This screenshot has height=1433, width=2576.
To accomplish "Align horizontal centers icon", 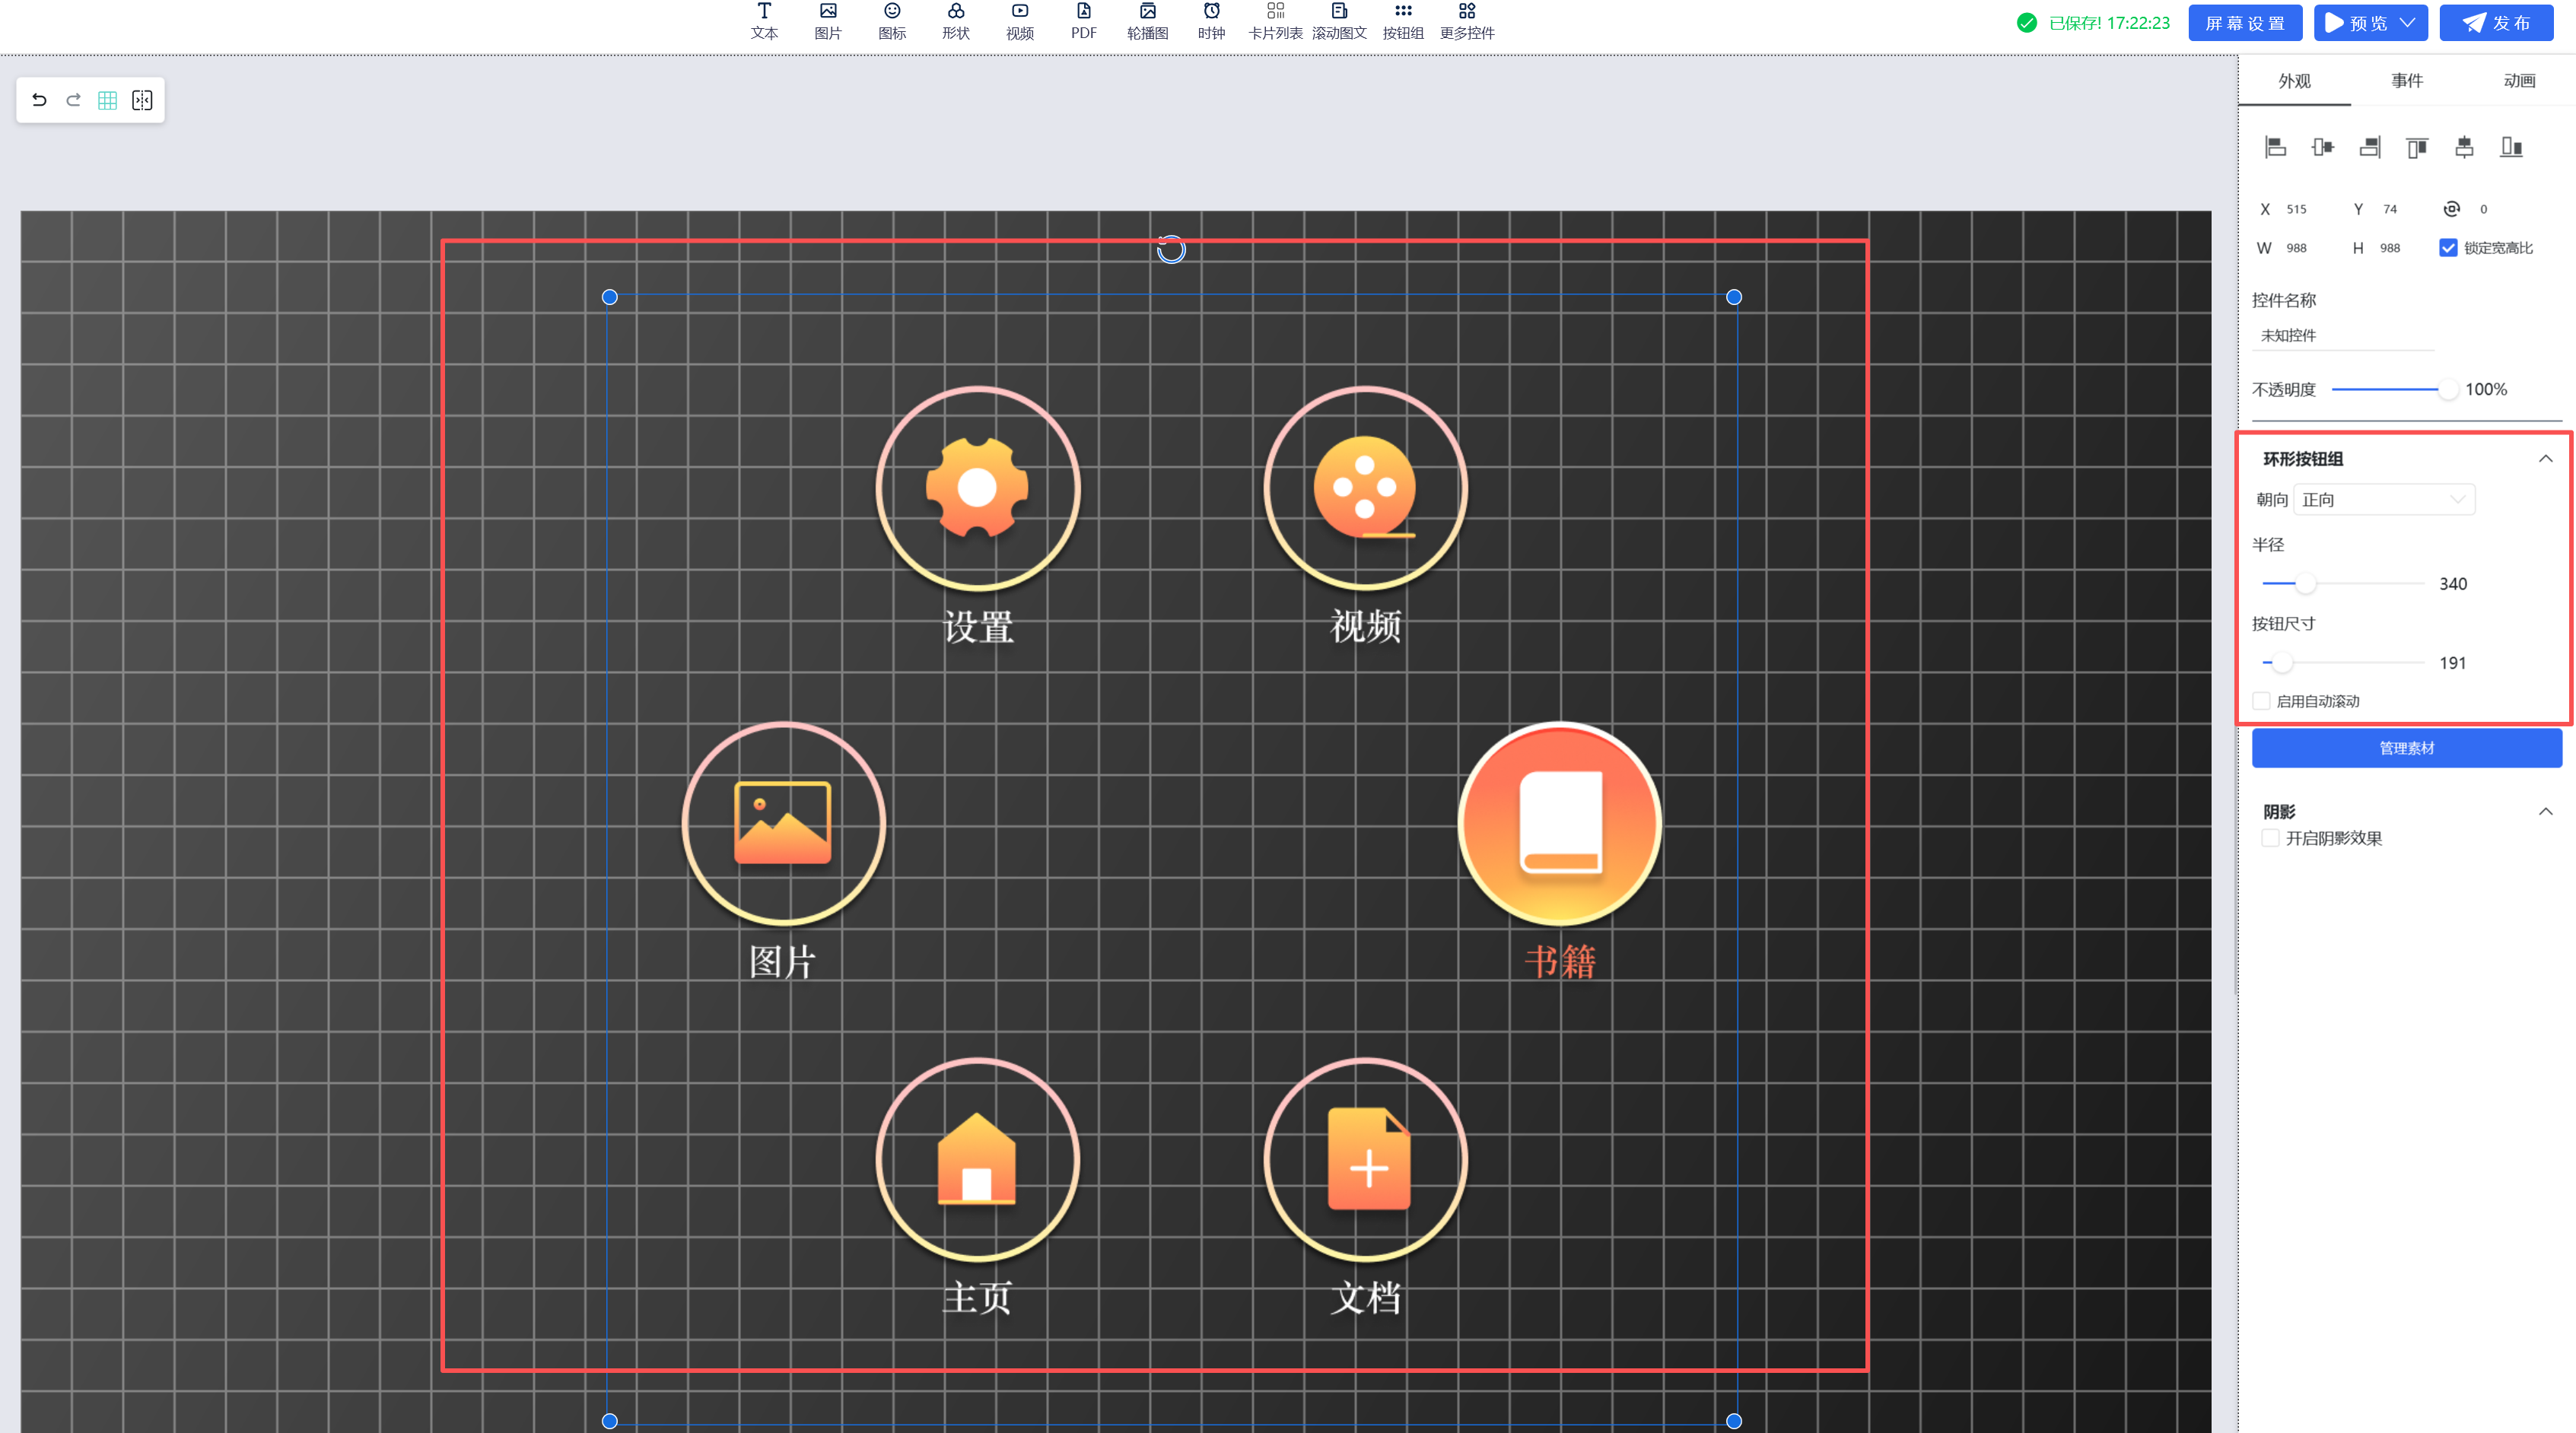I will click(x=2322, y=147).
